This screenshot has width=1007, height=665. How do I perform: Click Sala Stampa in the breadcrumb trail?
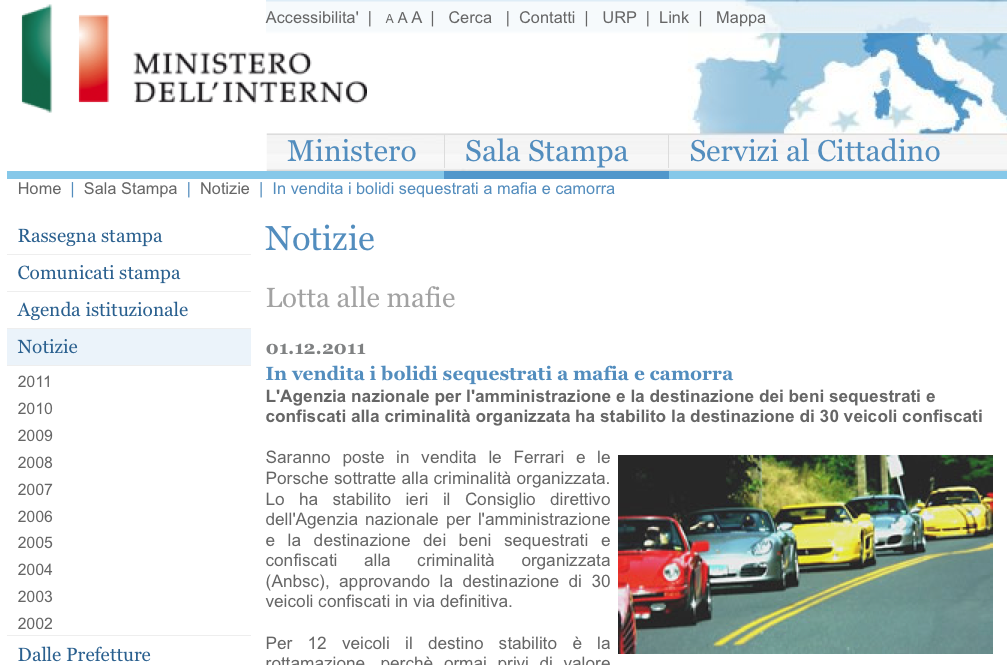click(x=130, y=189)
